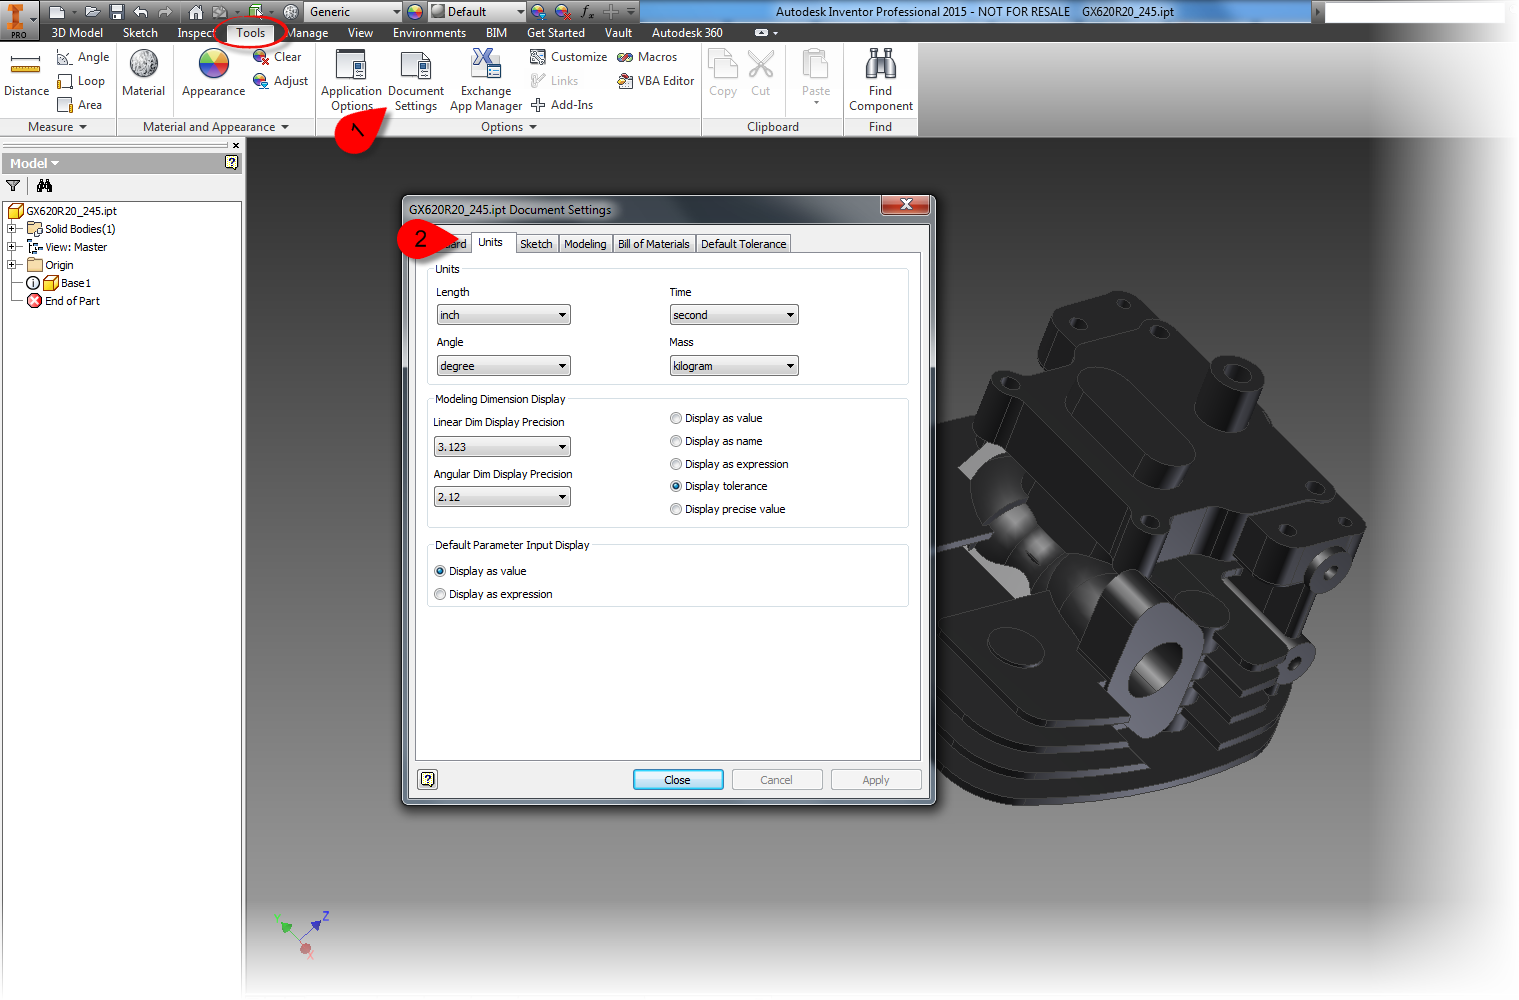Screen dimensions: 1519x1000
Task: Click the Close button in dialog
Action: click(677, 780)
